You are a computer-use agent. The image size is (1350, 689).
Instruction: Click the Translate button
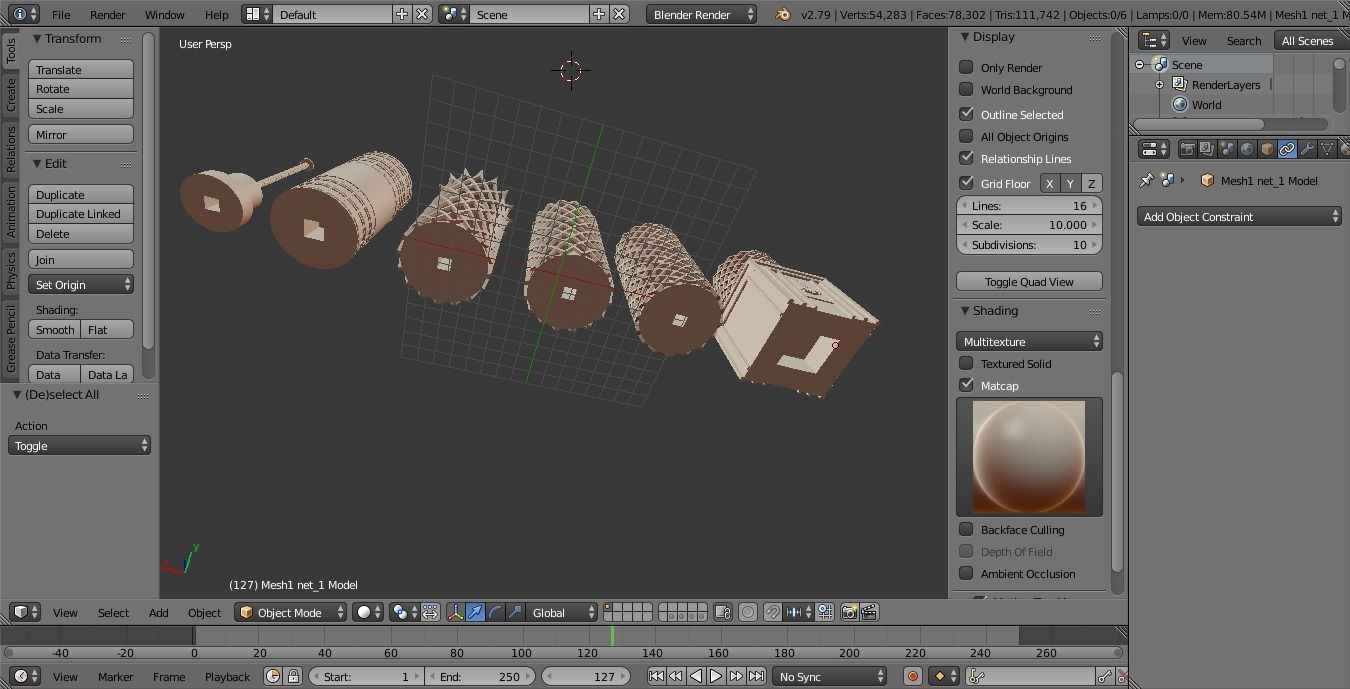point(81,70)
